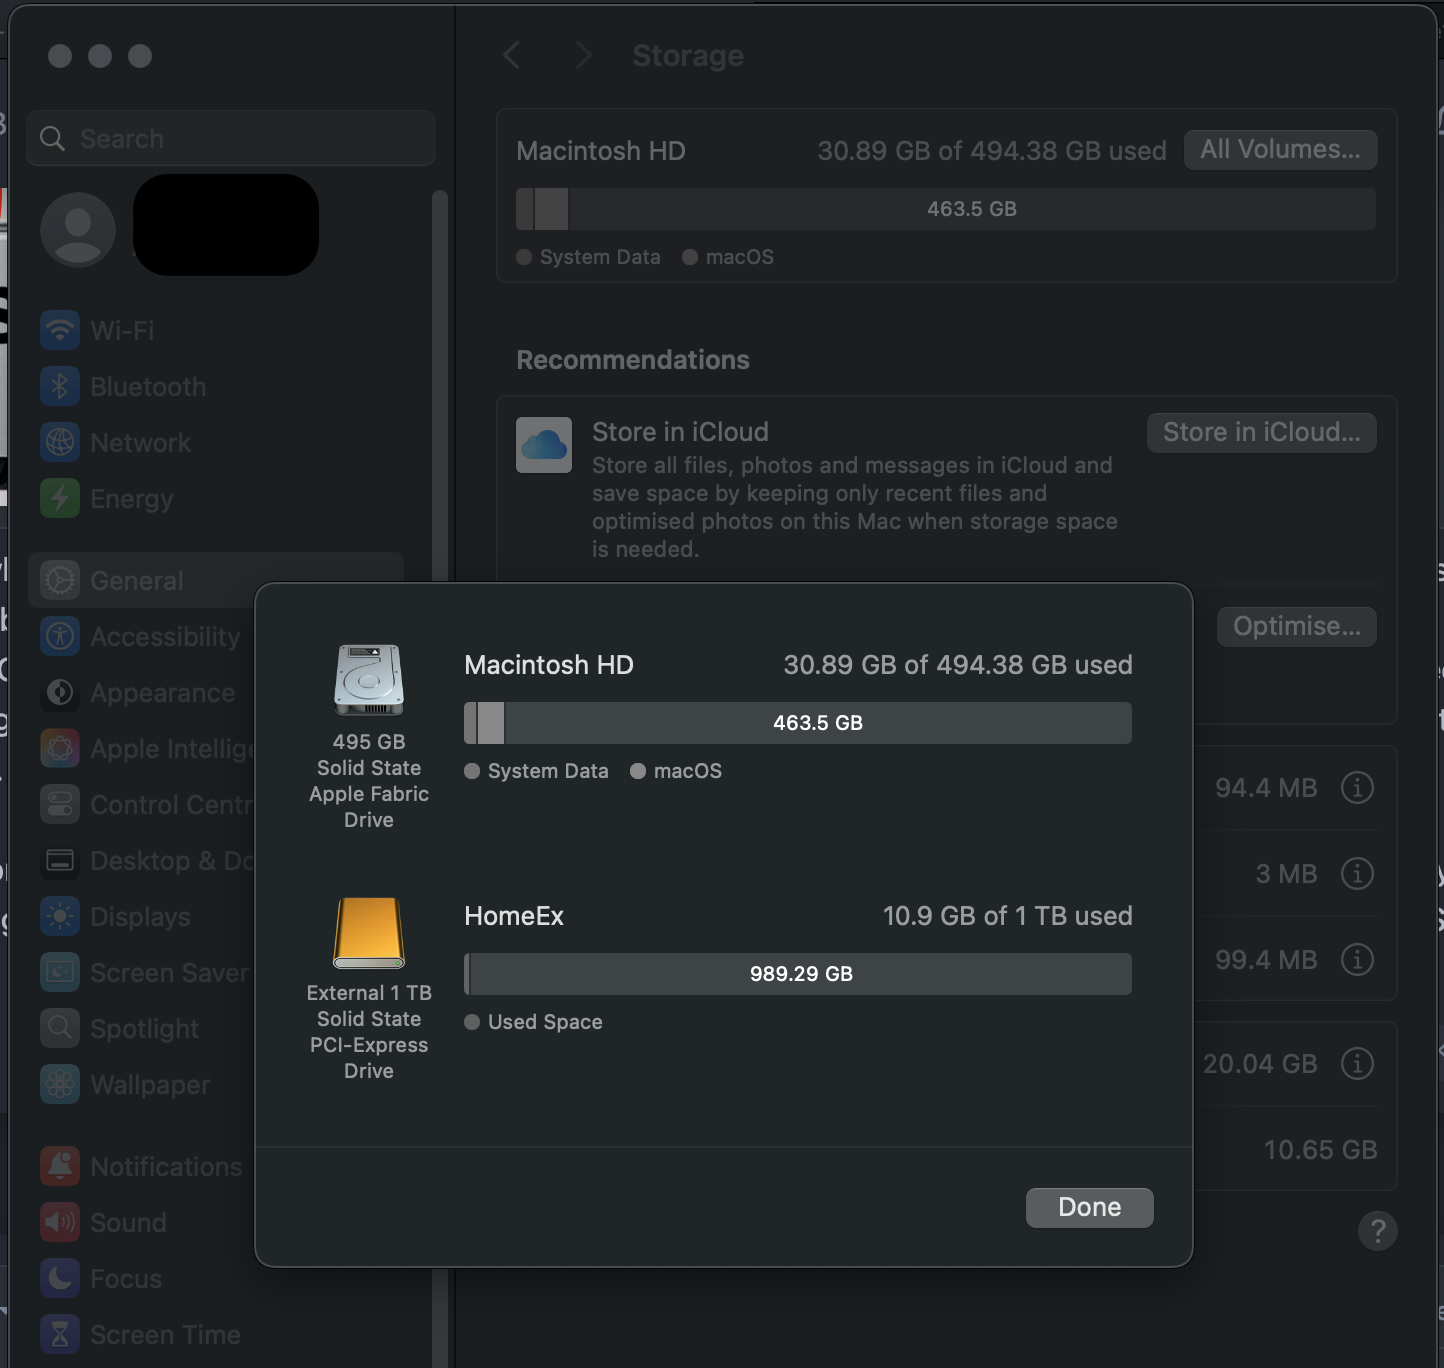Click the help question mark button
Viewport: 1444px width, 1368px height.
(x=1377, y=1231)
